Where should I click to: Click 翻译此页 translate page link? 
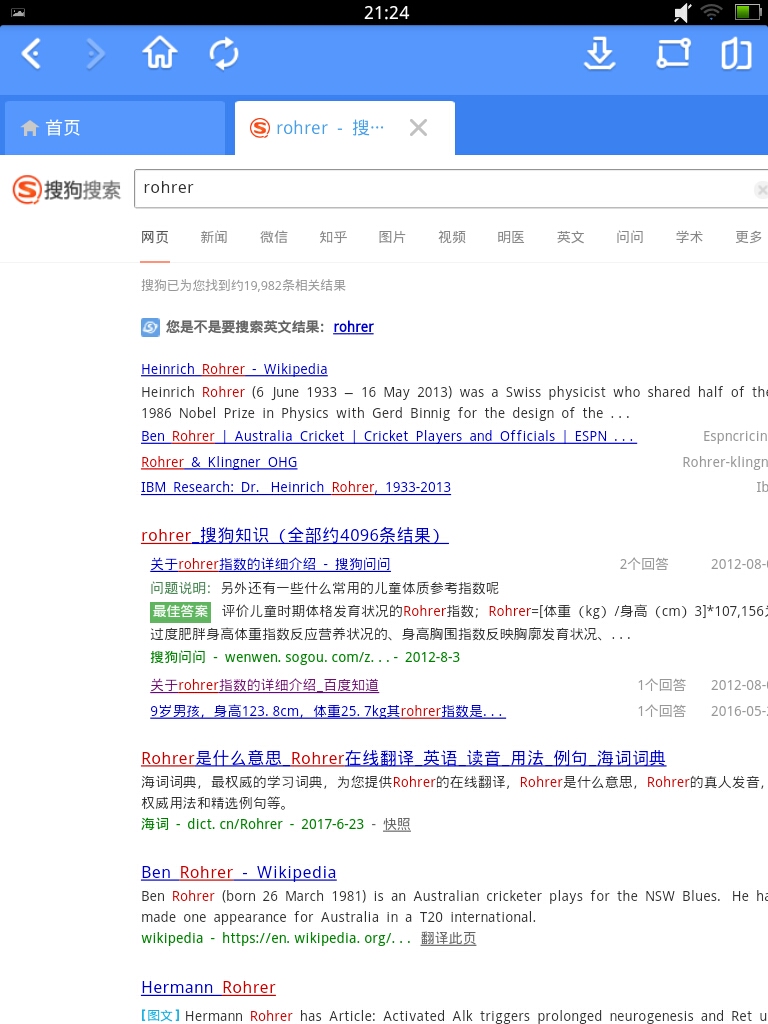(448, 938)
